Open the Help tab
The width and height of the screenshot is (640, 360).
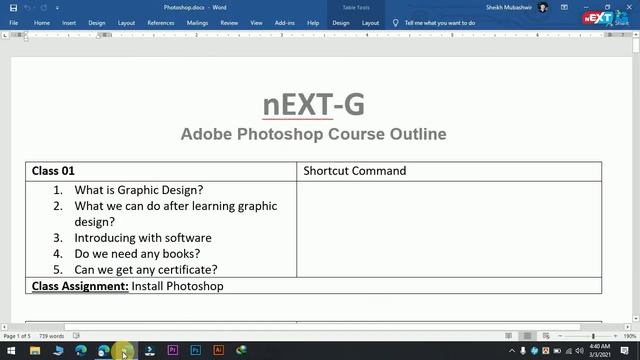point(313,23)
